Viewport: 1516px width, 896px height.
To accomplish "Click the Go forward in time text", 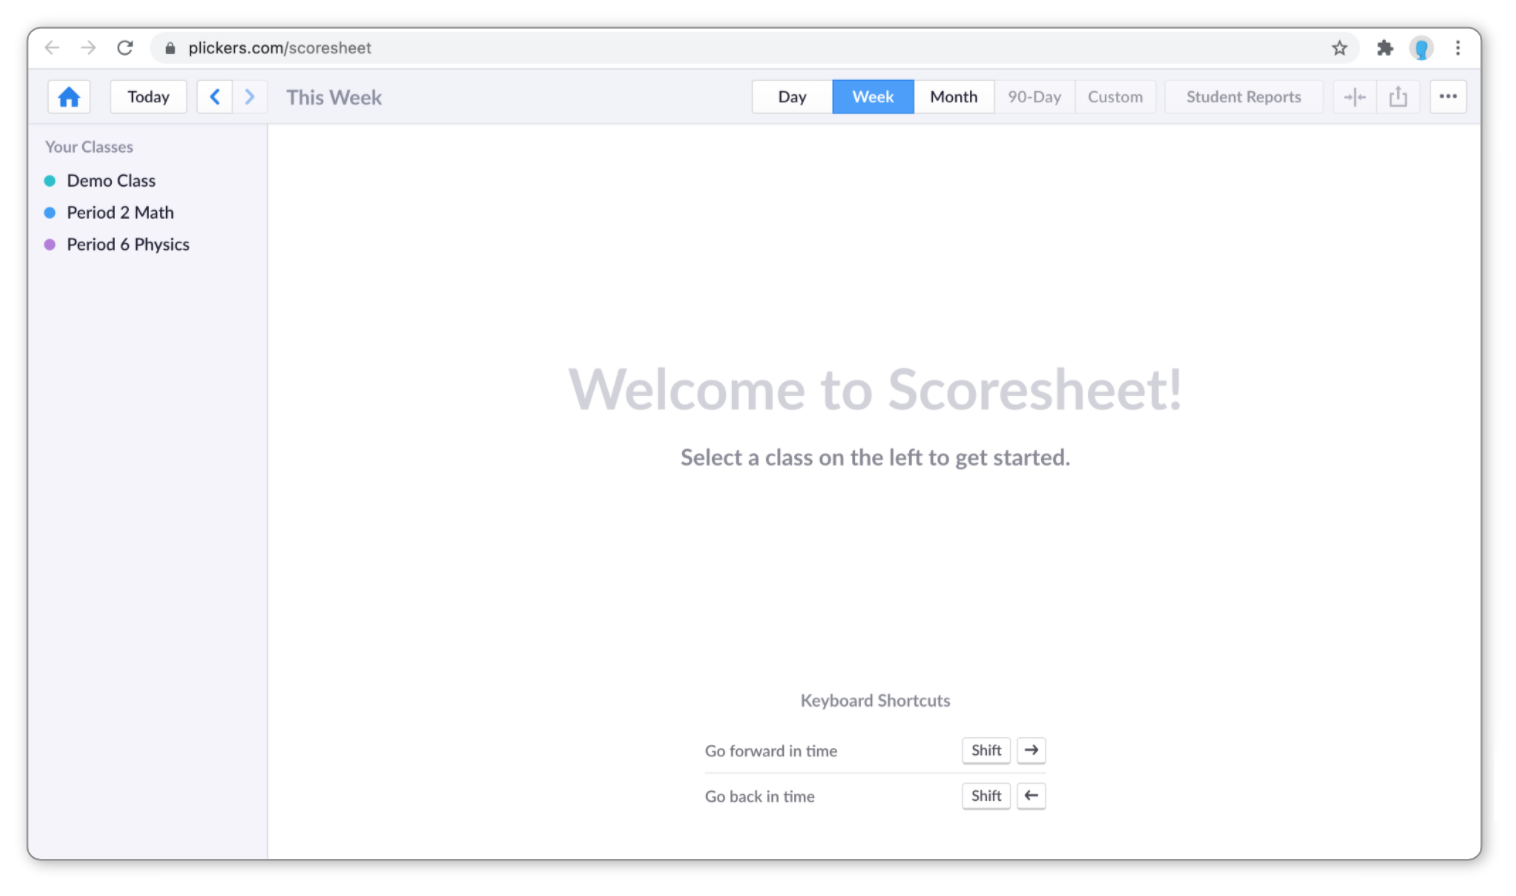I will (771, 751).
